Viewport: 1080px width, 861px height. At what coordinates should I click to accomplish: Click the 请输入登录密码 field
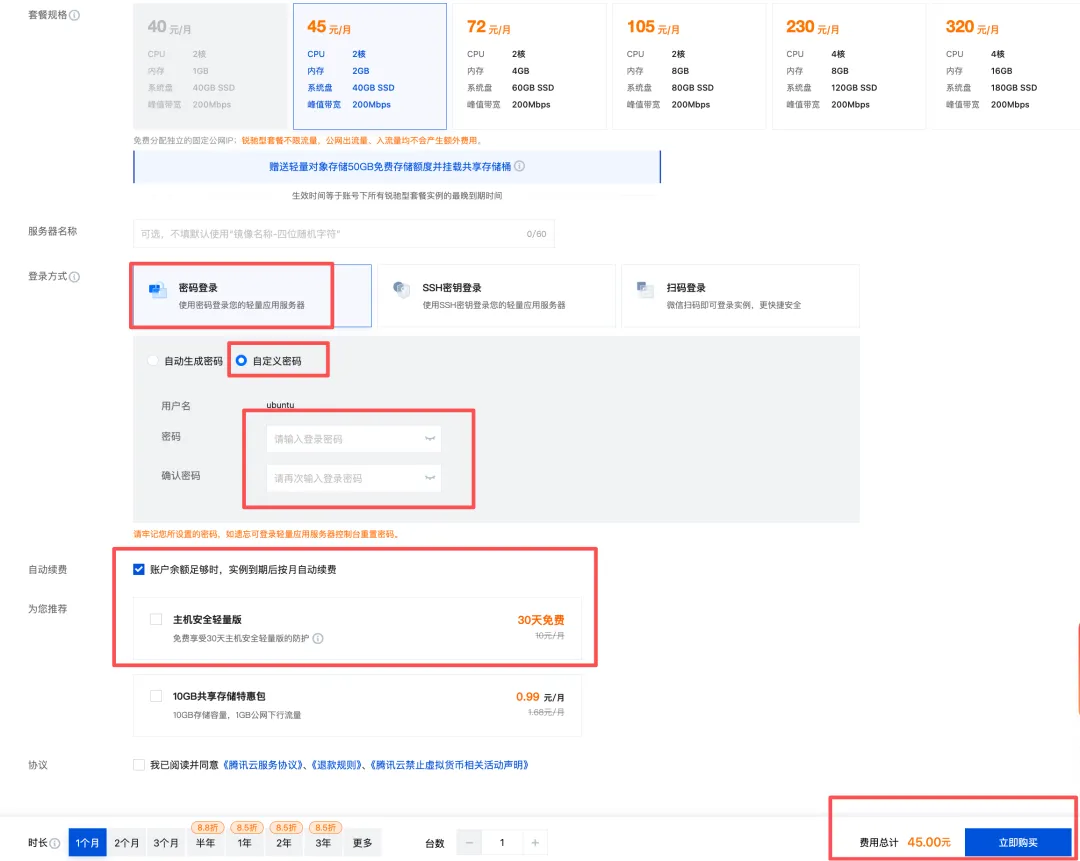tap(353, 439)
